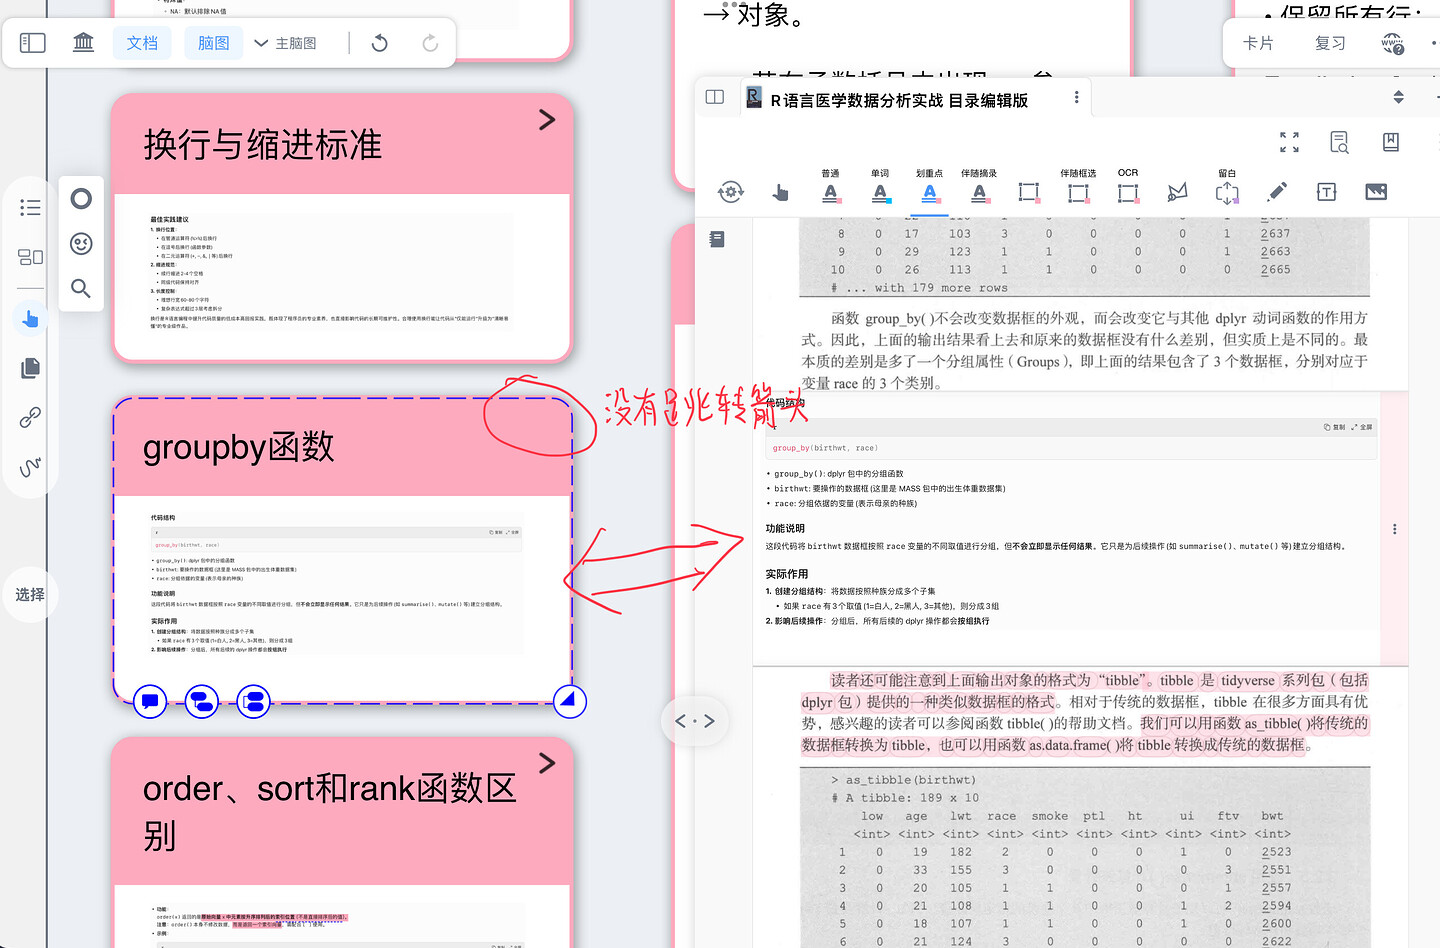The width and height of the screenshot is (1440, 948).
Task: Open the emoji face icon
Action: 81,243
